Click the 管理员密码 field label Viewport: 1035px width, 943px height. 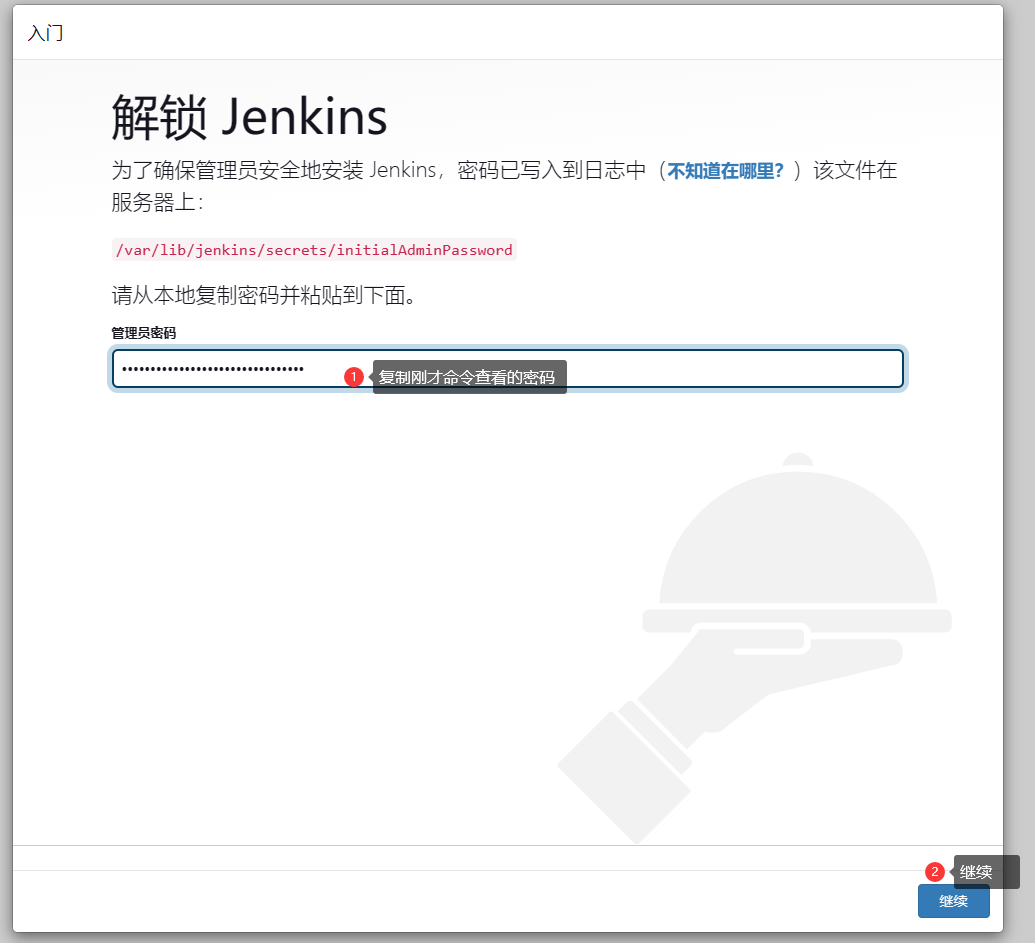coord(144,333)
